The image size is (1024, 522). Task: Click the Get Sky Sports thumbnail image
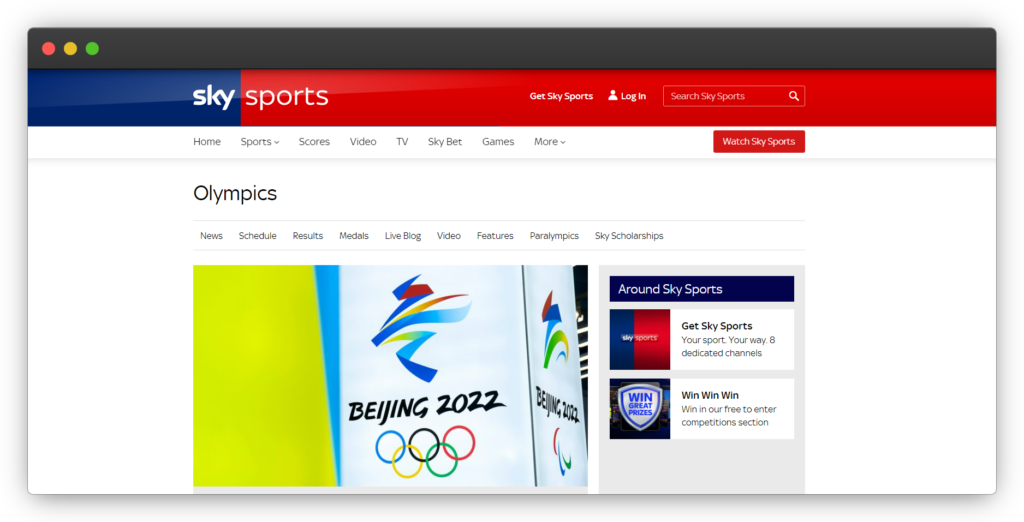pyautogui.click(x=640, y=340)
